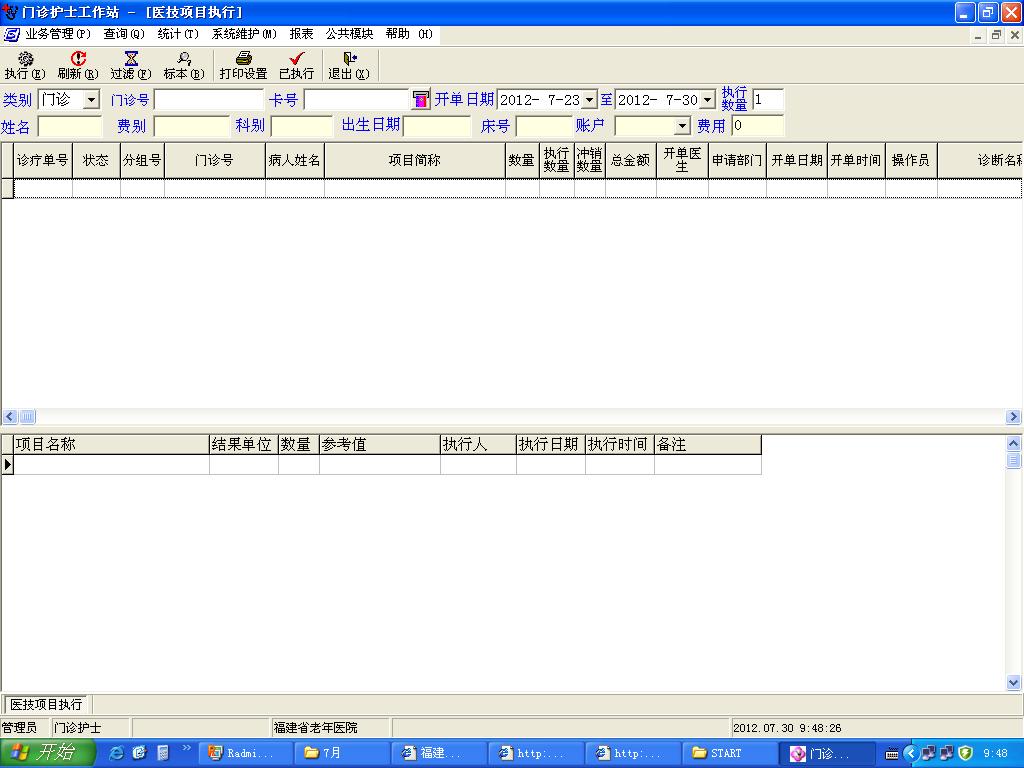Click the 出生日期 input field
The image size is (1024, 768).
[437, 125]
